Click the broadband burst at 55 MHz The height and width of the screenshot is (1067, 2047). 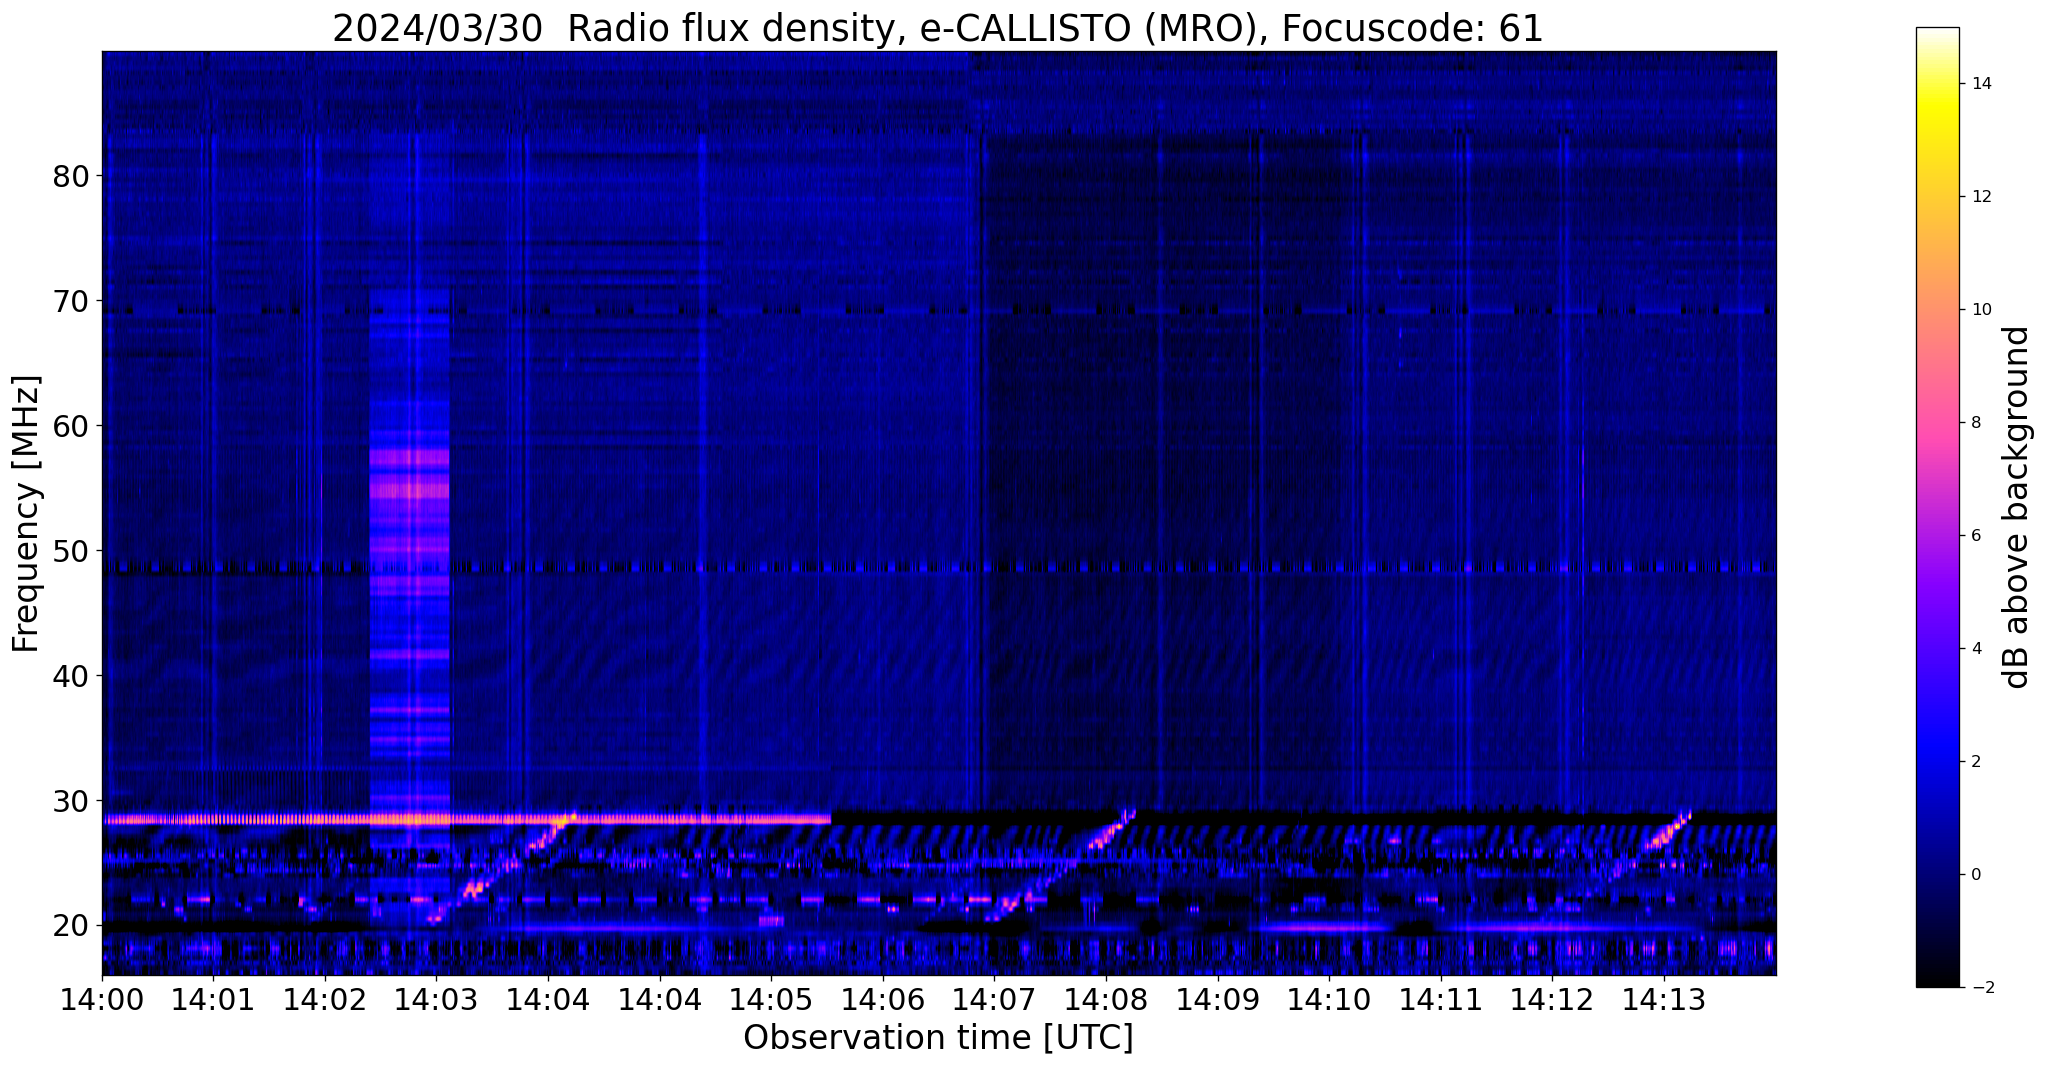(x=410, y=490)
